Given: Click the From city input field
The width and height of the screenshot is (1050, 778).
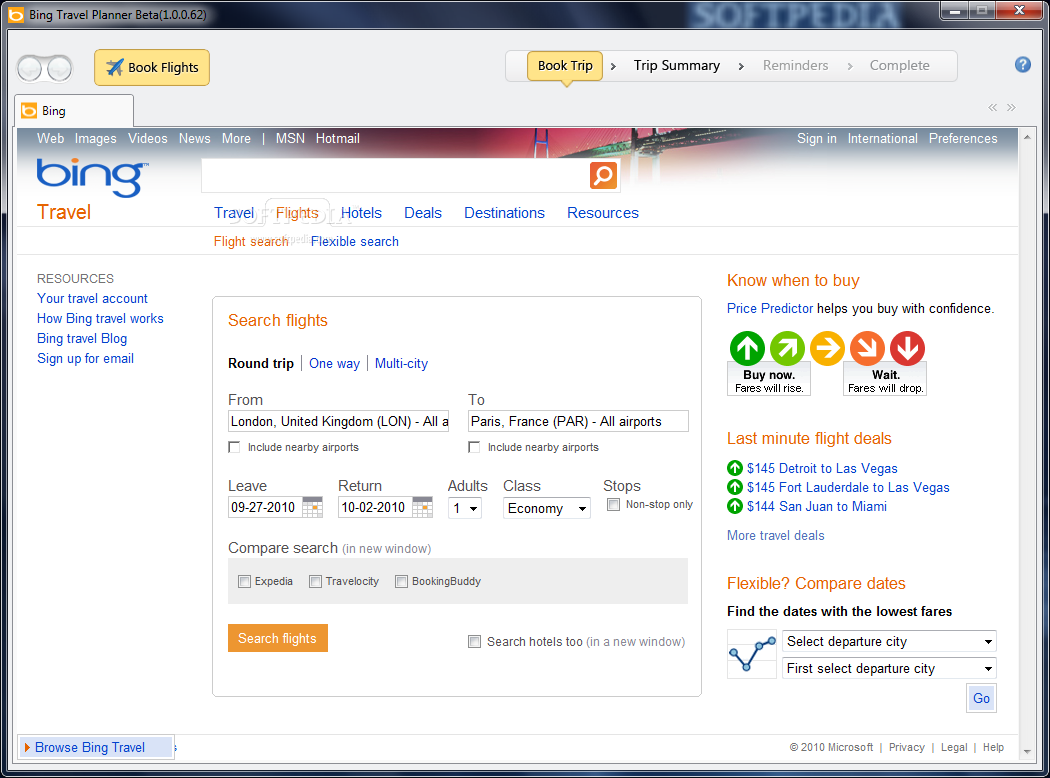Looking at the screenshot, I should [x=338, y=421].
